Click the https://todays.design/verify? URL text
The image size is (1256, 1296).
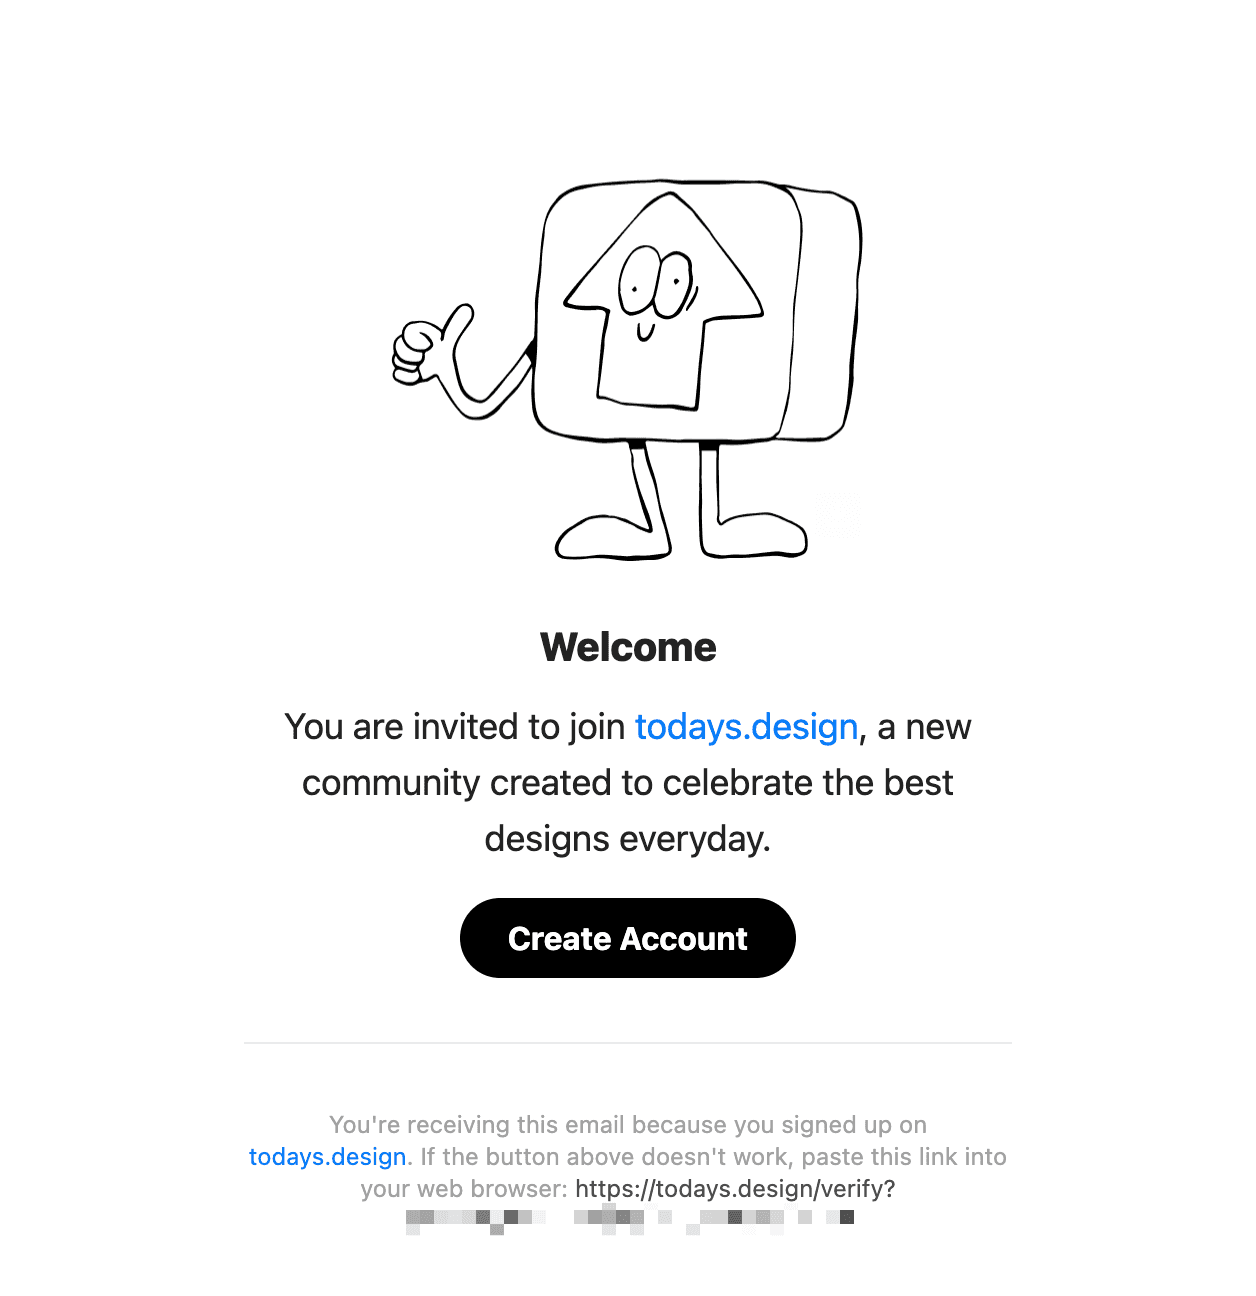tap(735, 1189)
